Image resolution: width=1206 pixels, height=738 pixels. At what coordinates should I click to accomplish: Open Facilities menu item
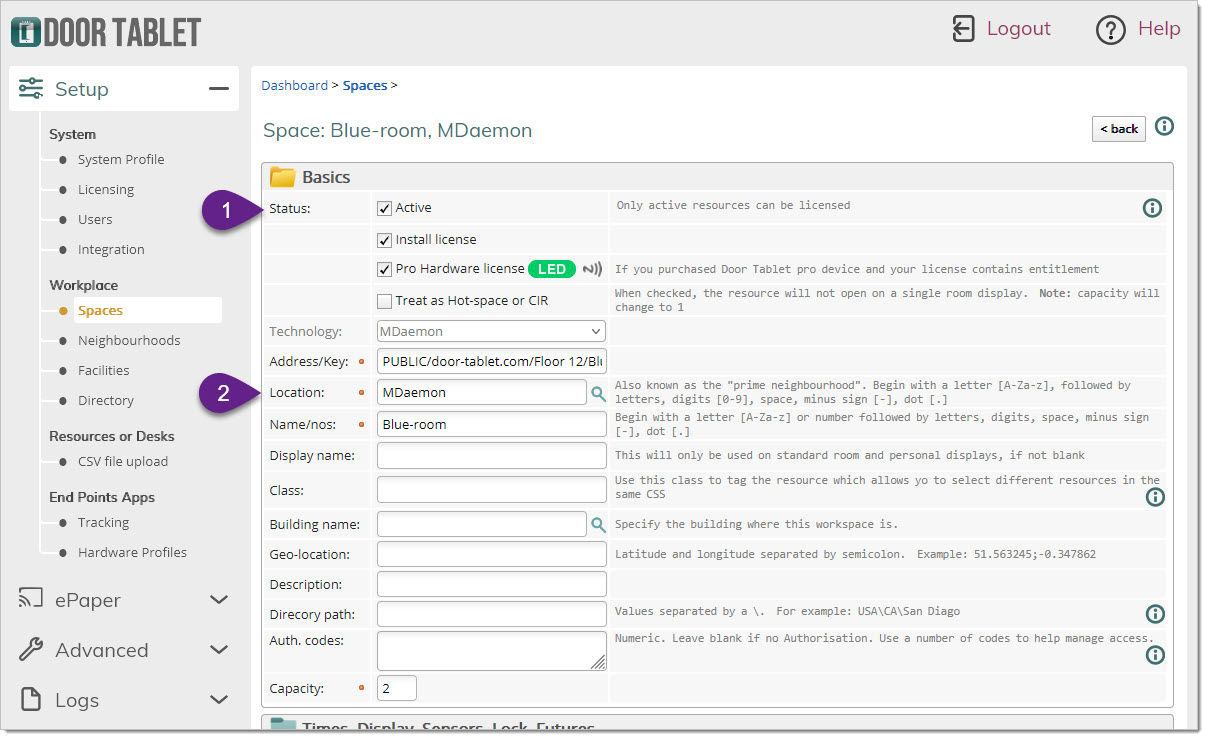pyautogui.click(x=104, y=370)
